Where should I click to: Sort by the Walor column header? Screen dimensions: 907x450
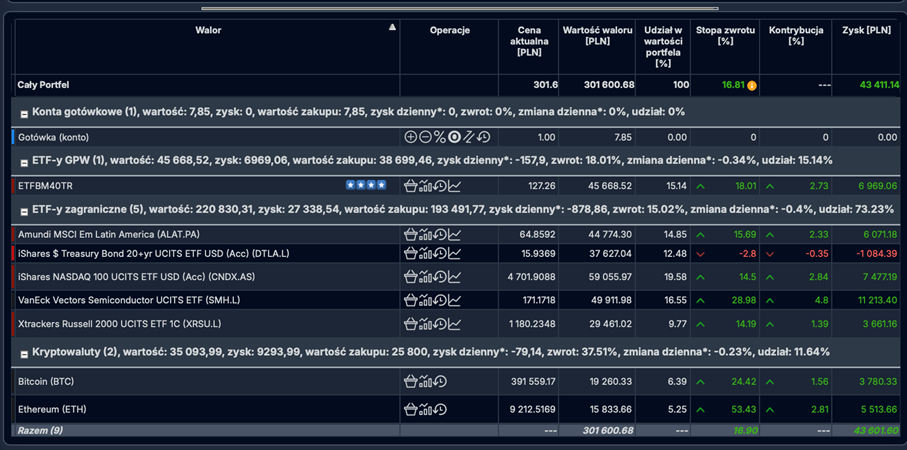tap(208, 30)
